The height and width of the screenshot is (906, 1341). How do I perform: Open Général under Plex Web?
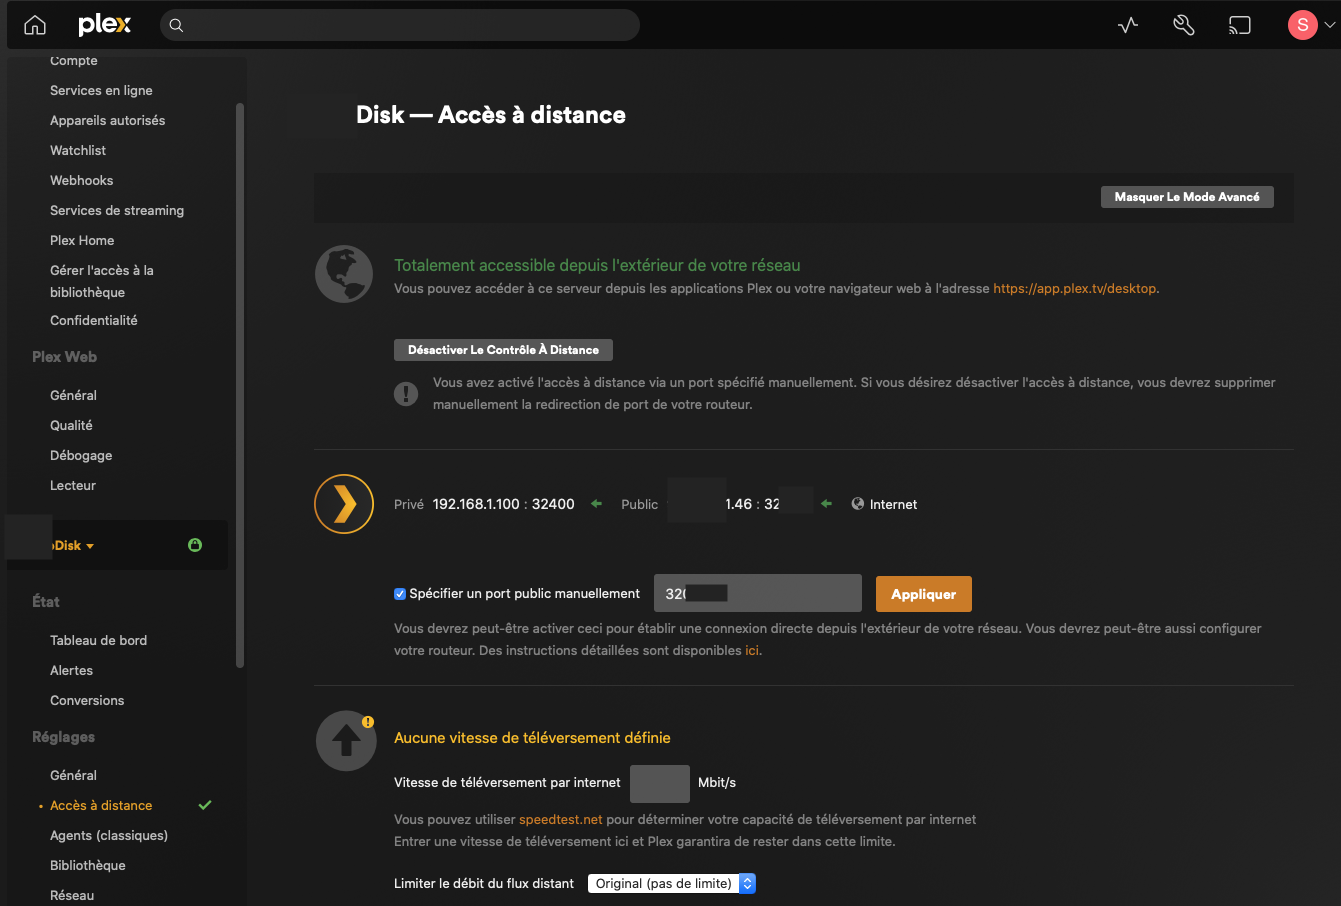click(73, 395)
